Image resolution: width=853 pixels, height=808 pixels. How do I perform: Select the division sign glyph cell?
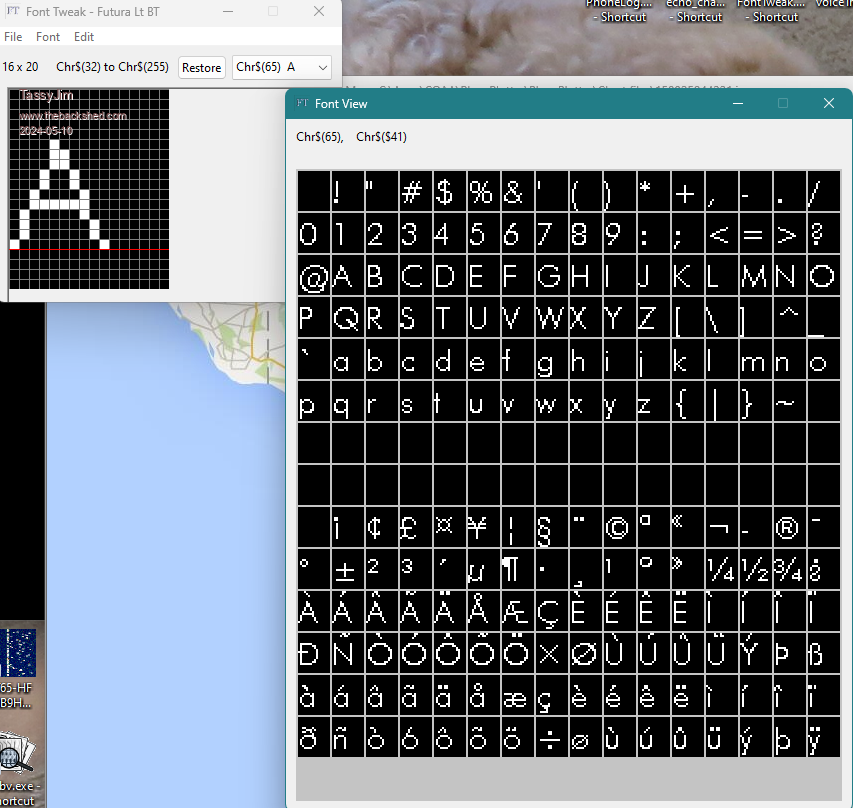coord(550,739)
